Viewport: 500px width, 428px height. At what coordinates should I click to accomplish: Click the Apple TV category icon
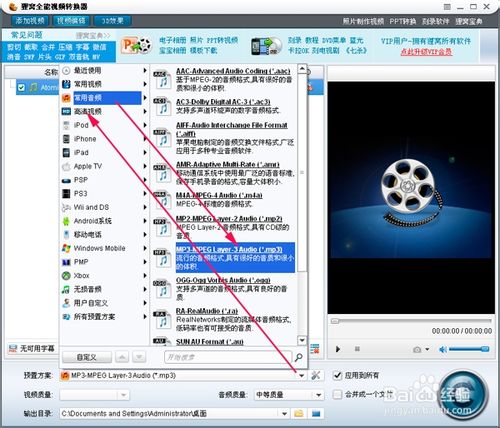click(x=66, y=166)
